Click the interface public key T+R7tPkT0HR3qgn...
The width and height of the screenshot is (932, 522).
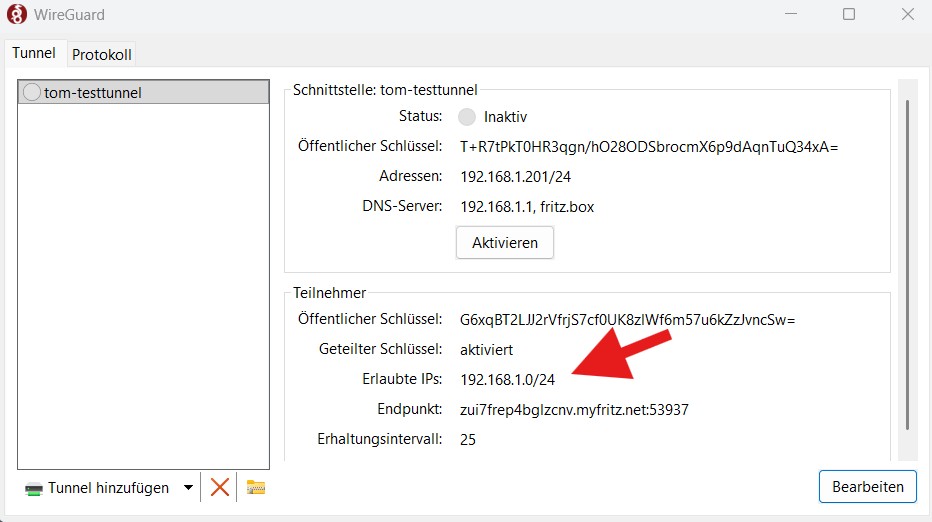click(648, 147)
